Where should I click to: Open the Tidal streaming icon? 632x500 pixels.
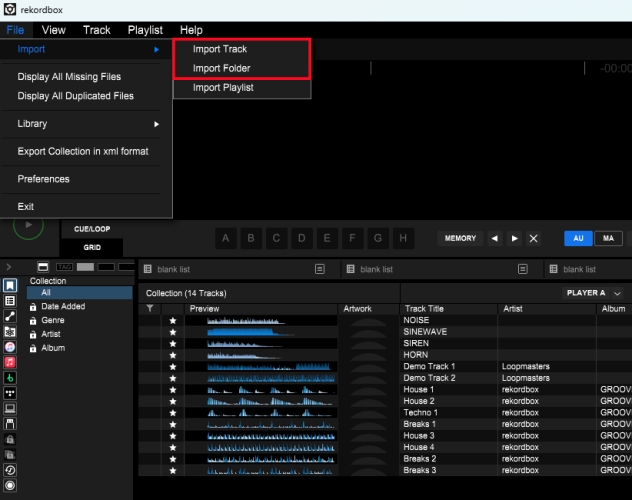click(x=10, y=393)
